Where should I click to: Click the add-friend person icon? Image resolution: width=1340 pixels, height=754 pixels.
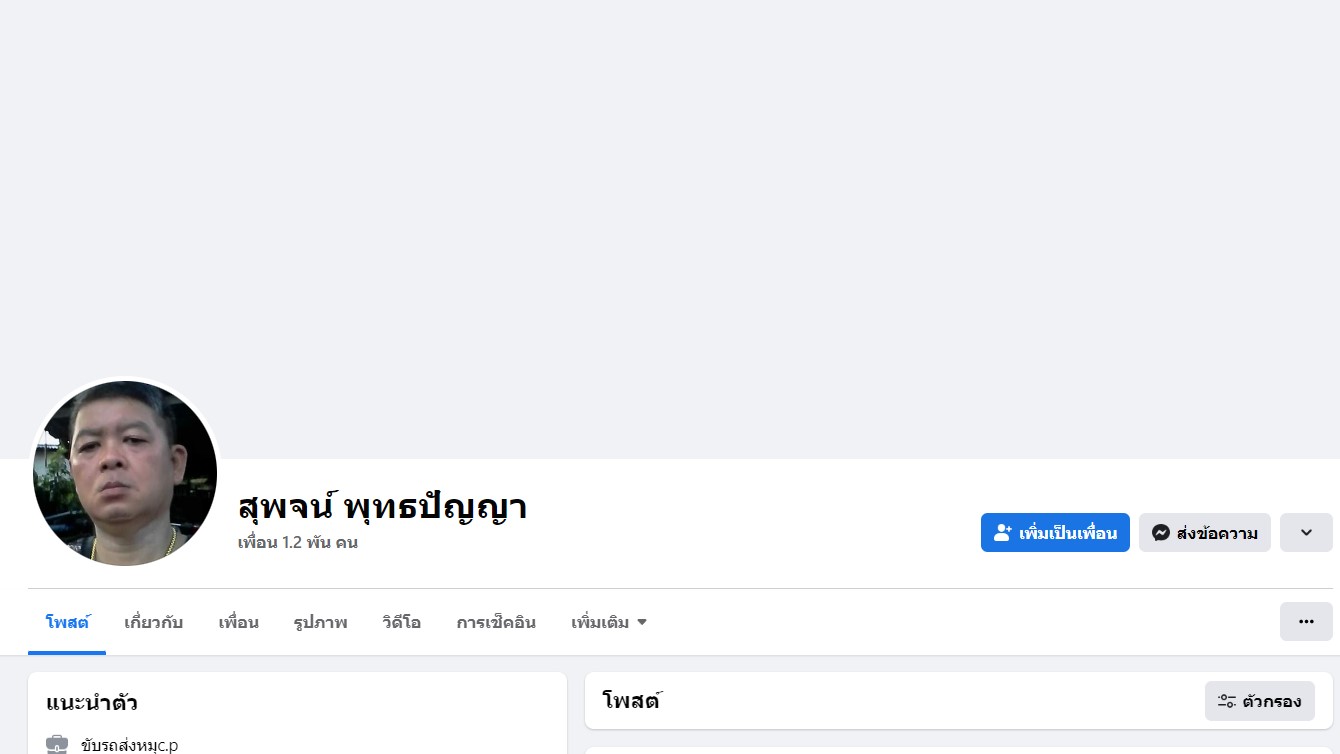(1003, 533)
